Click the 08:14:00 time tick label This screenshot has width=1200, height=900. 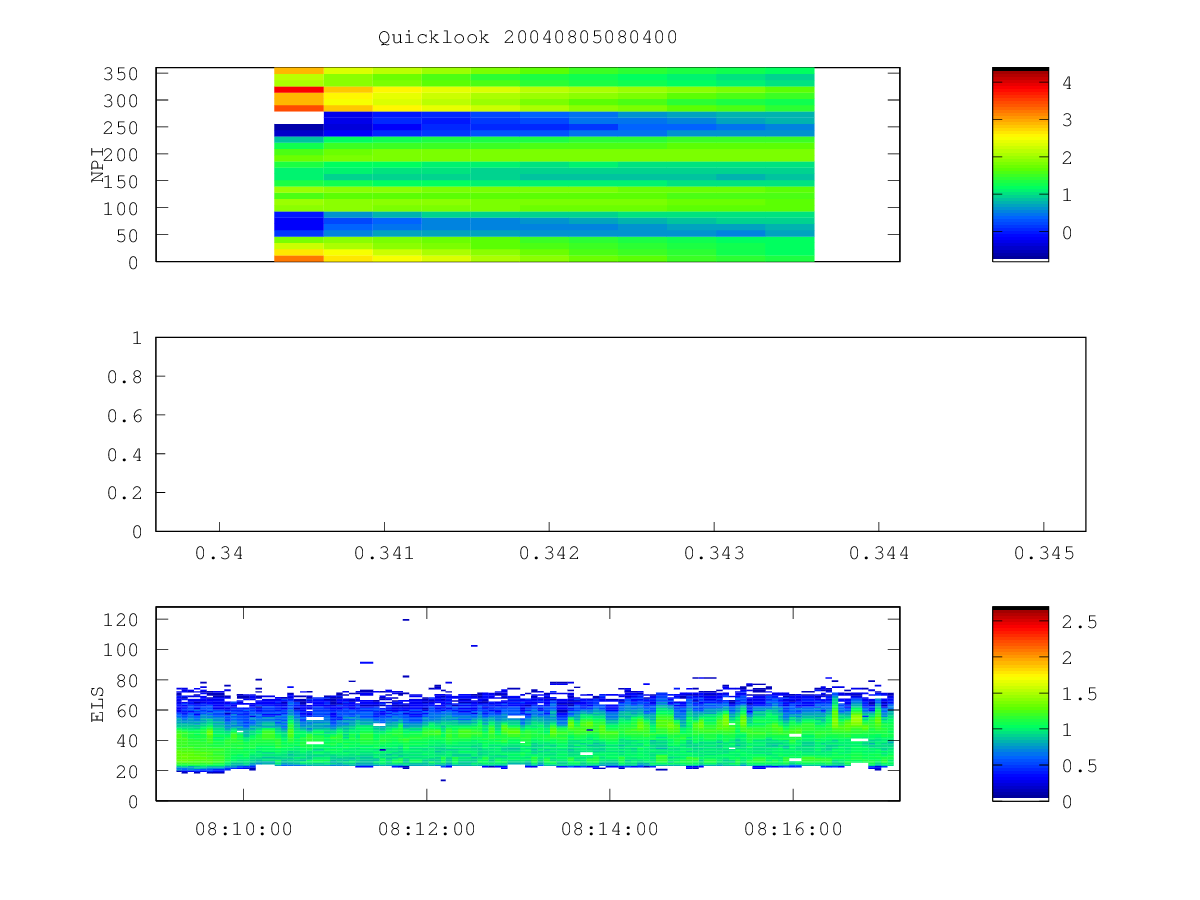(610, 829)
